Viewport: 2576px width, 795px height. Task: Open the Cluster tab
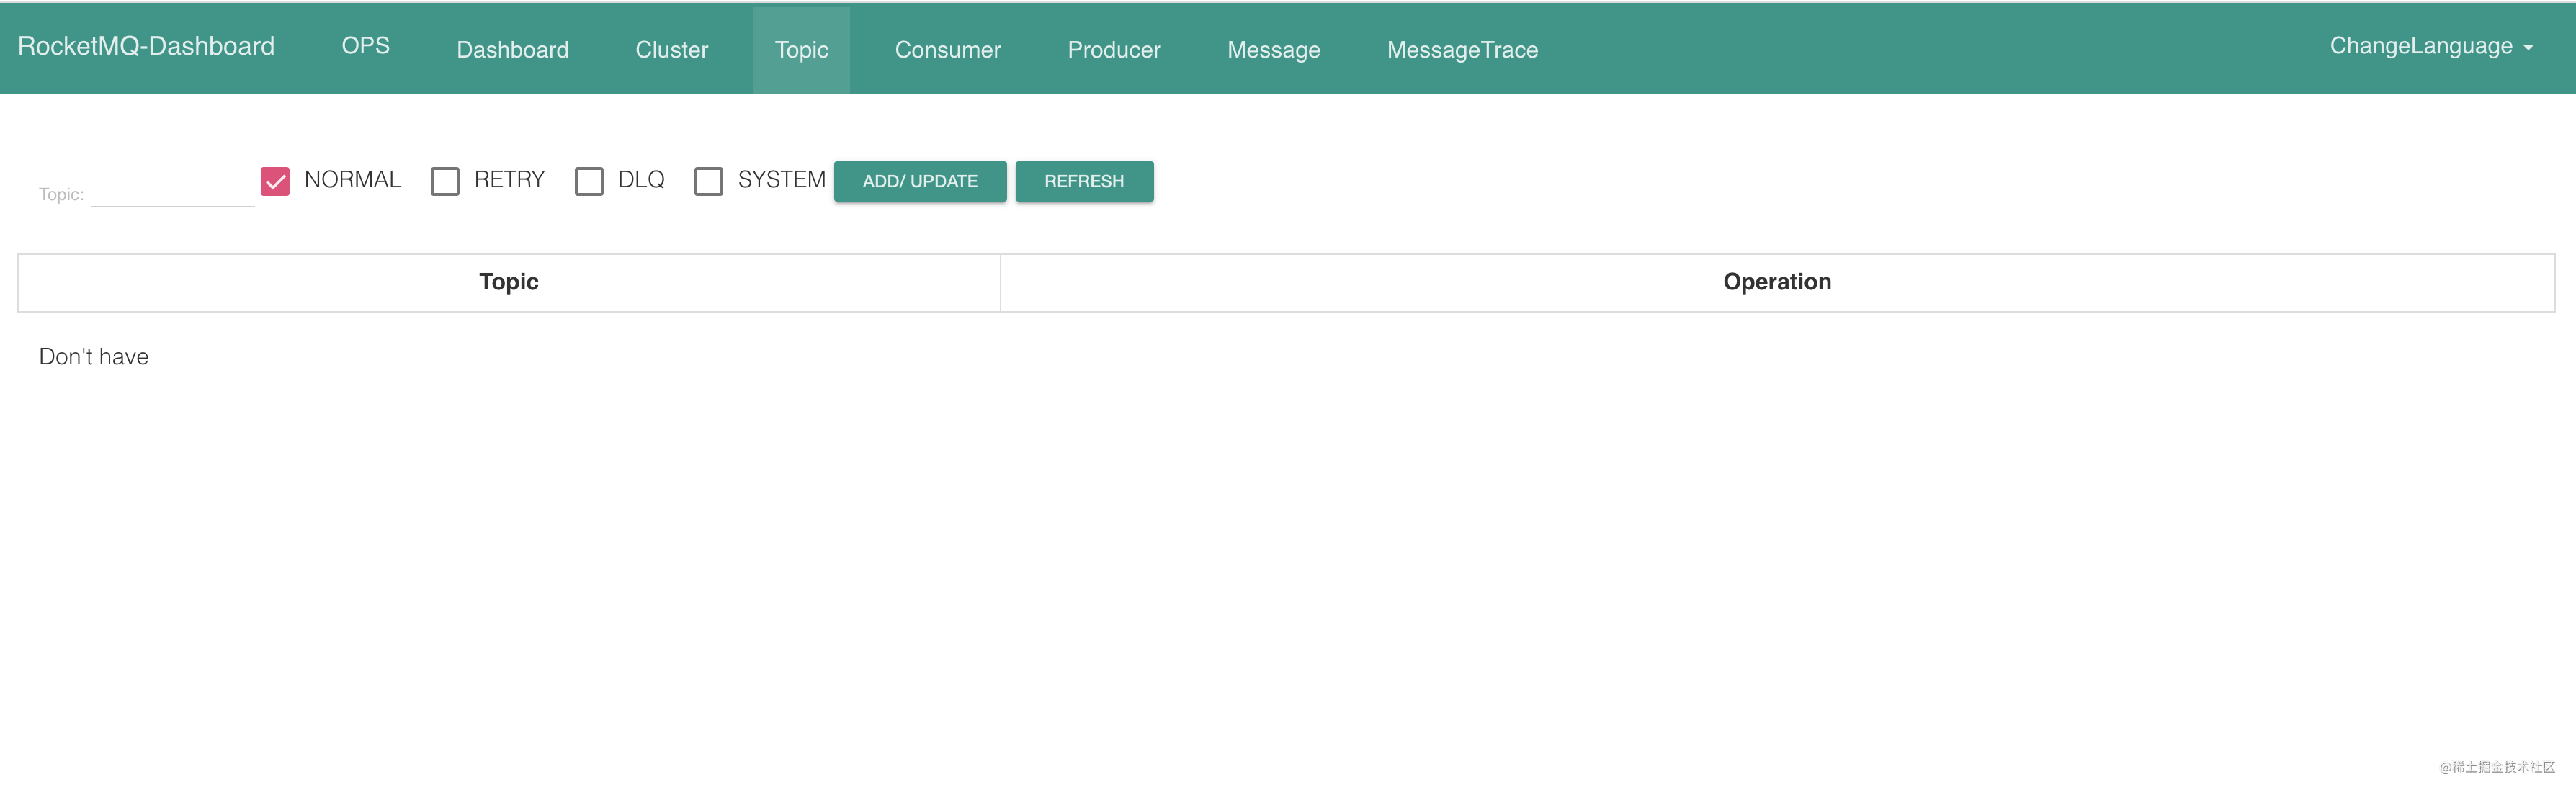click(x=671, y=50)
